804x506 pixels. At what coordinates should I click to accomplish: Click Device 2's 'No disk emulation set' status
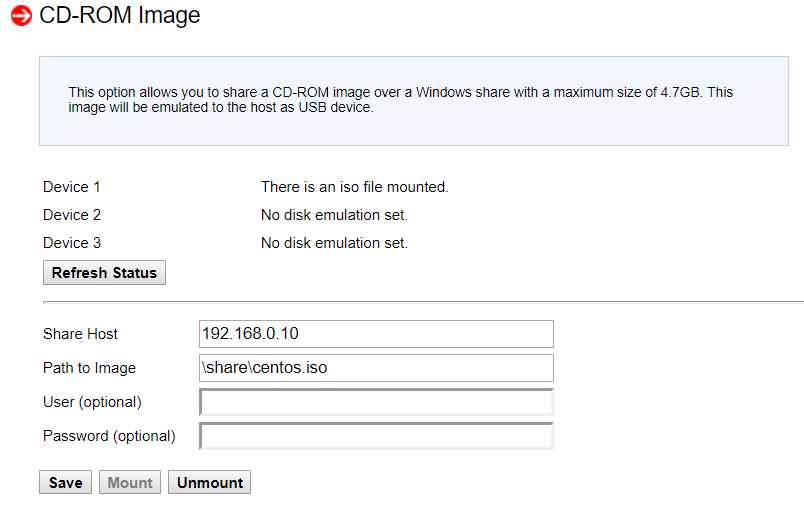click(x=334, y=215)
